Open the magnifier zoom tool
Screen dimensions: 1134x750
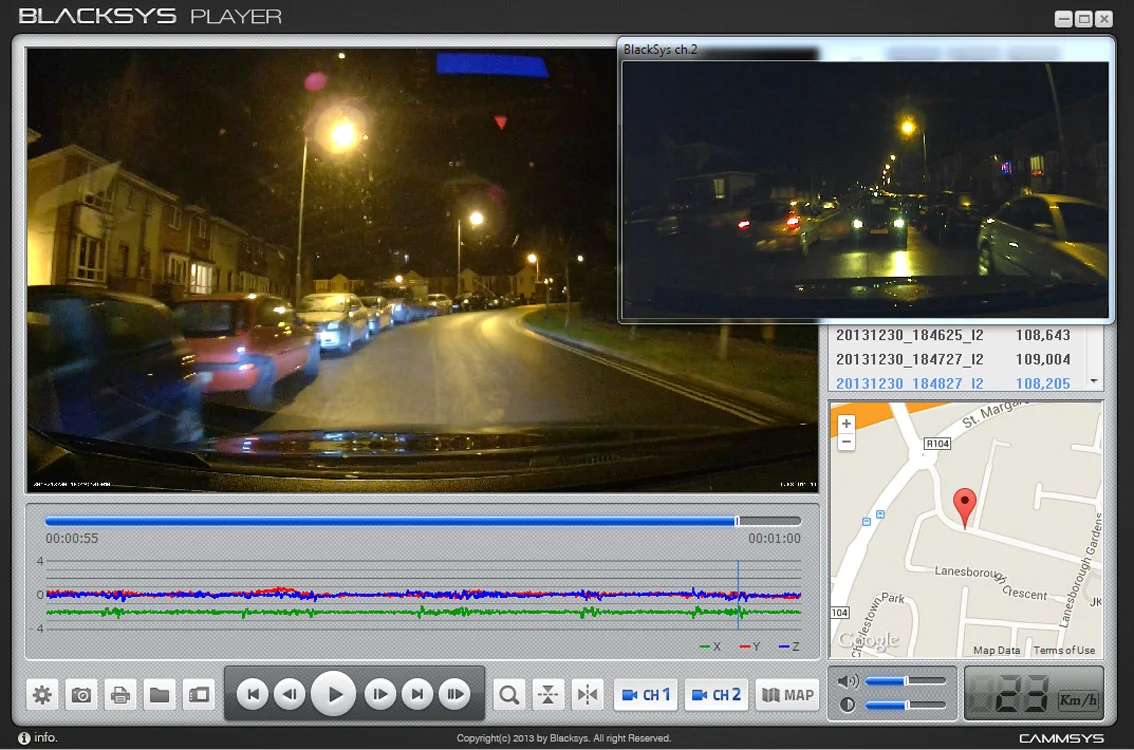[509, 695]
